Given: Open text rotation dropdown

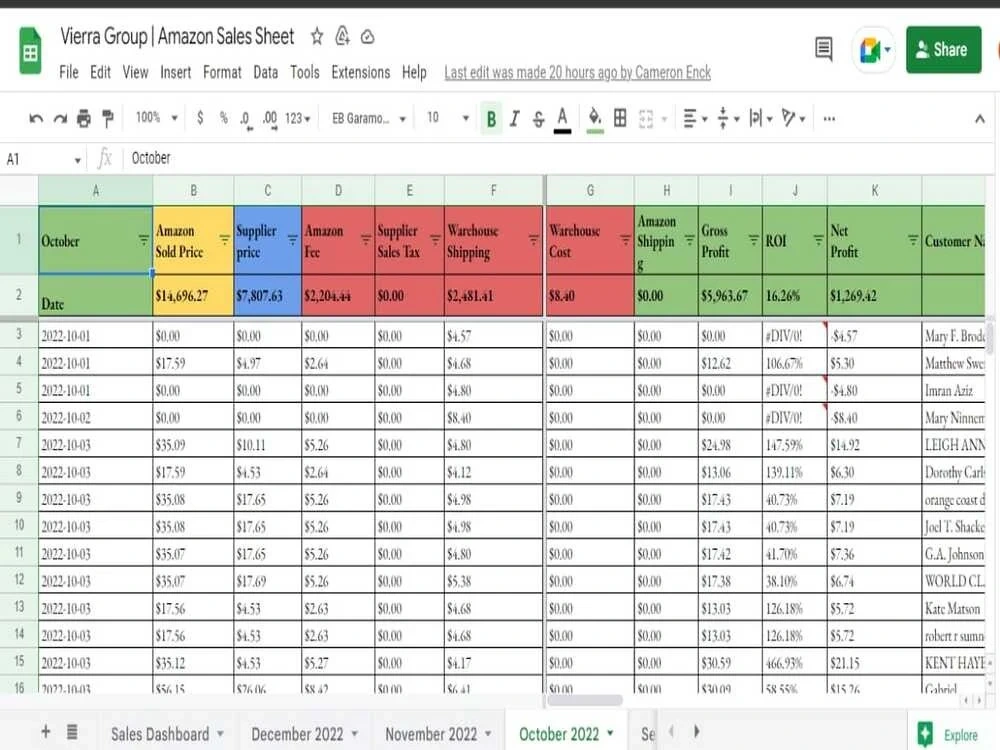Looking at the screenshot, I should point(793,119).
